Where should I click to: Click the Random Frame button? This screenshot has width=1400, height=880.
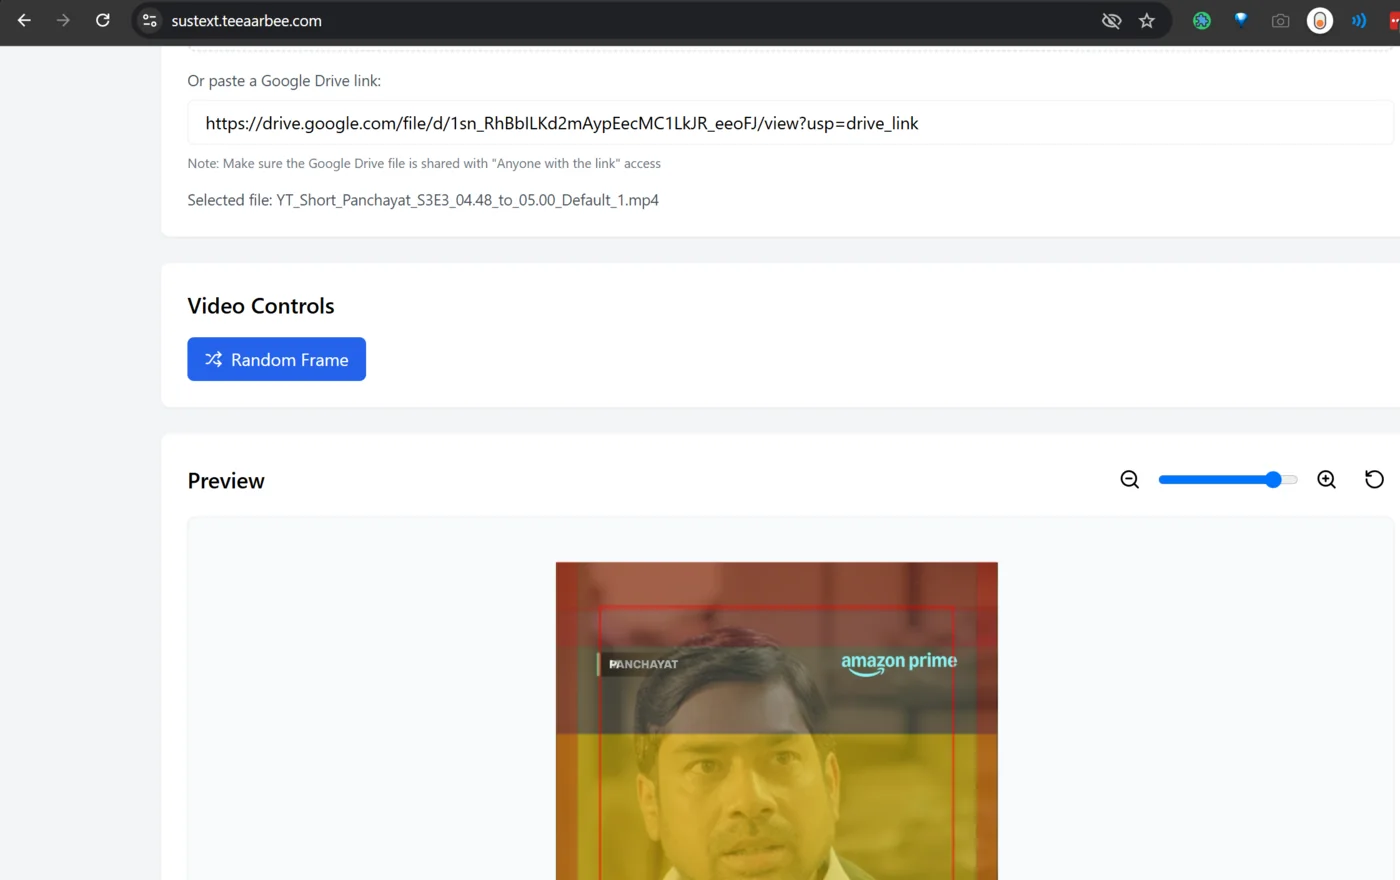[276, 359]
